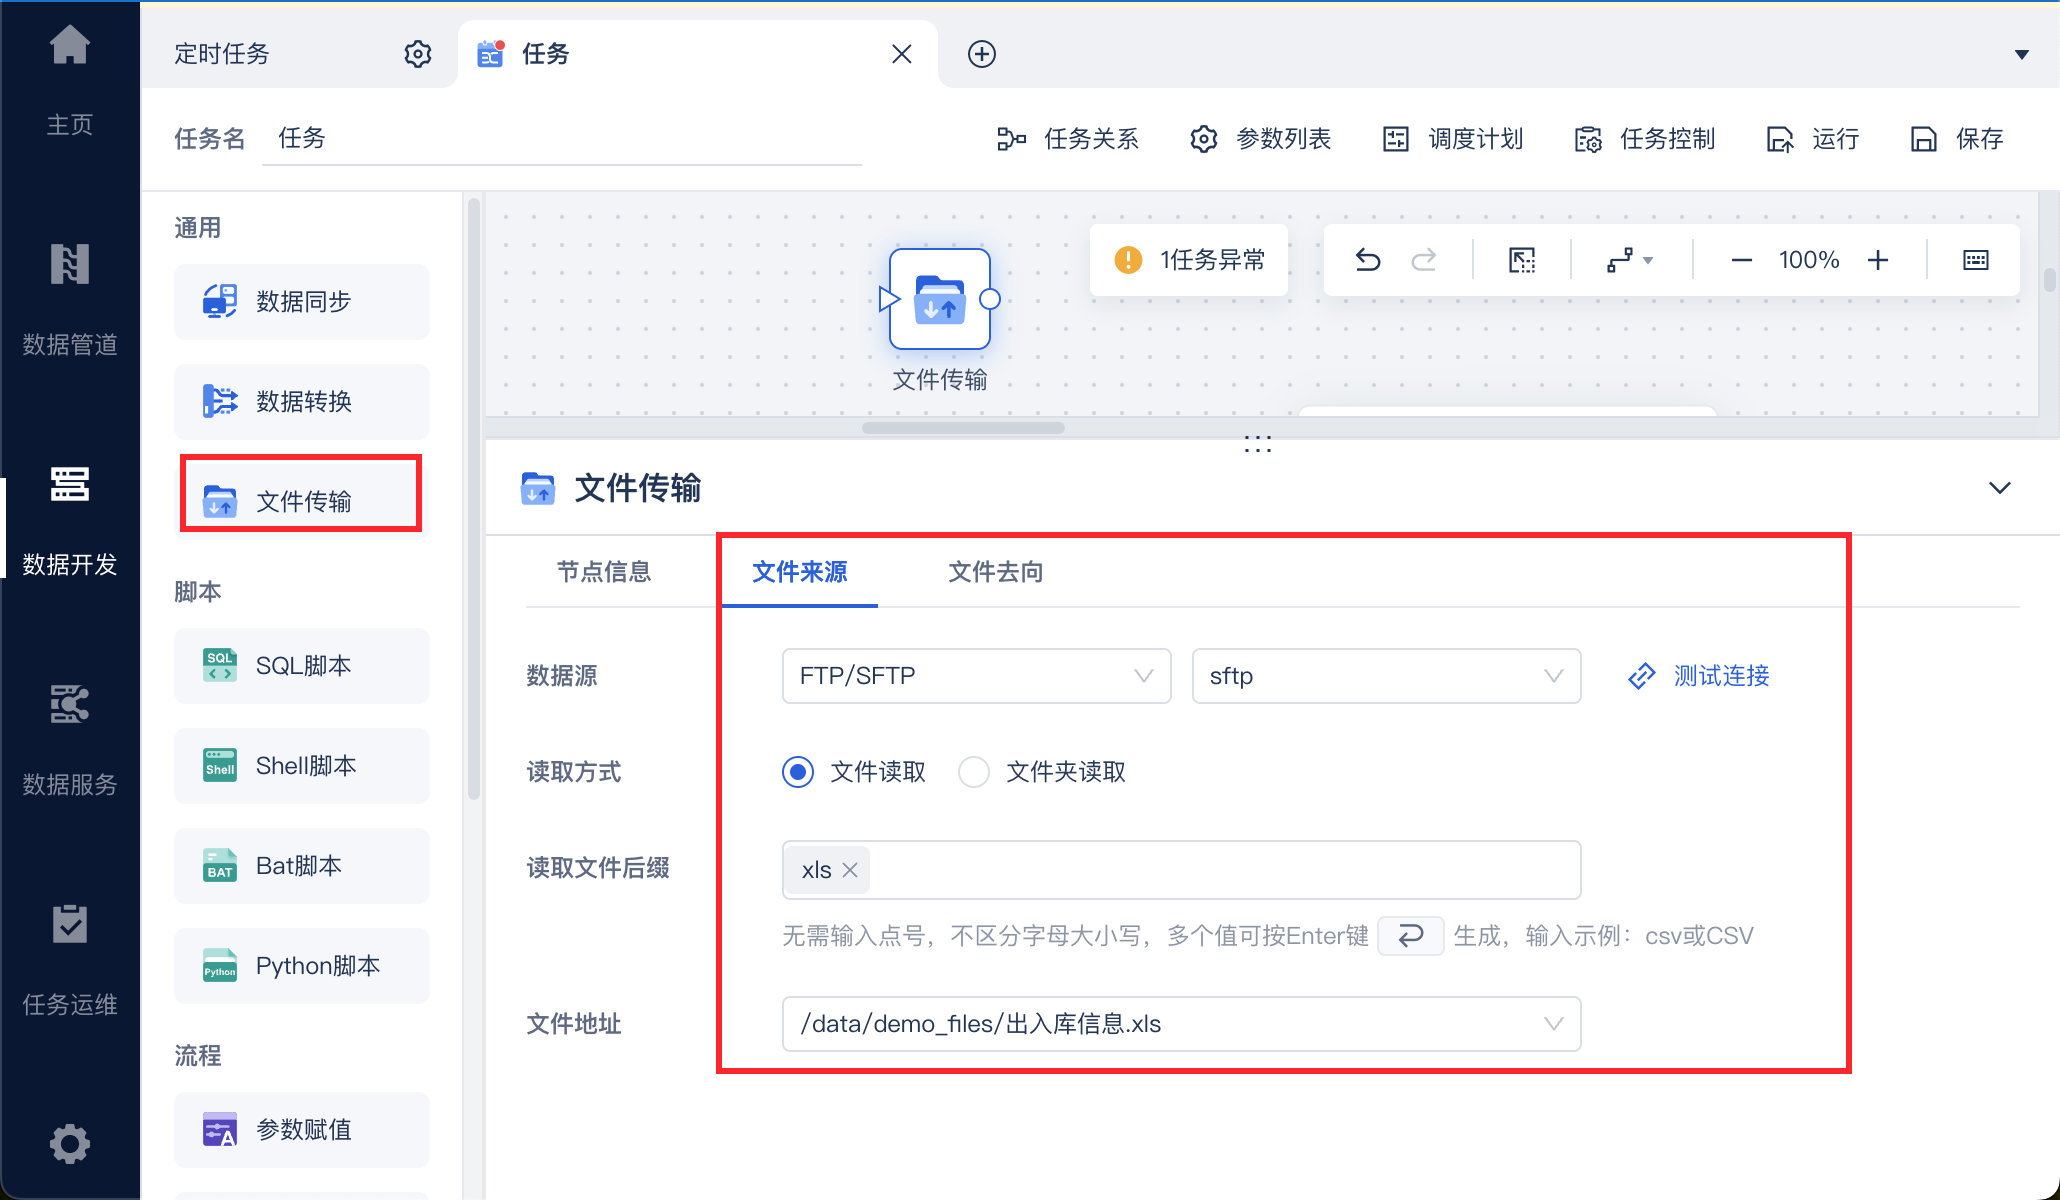Select 文件读取 radio button

[798, 772]
